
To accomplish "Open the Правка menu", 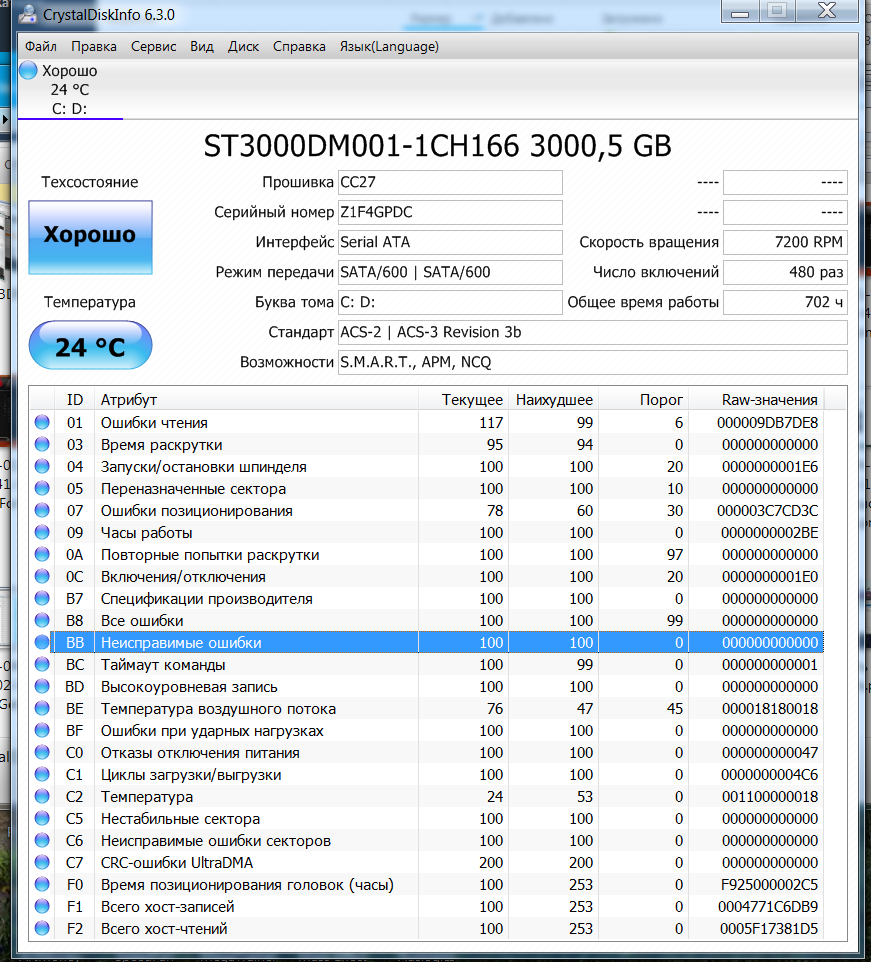I will click(94, 47).
